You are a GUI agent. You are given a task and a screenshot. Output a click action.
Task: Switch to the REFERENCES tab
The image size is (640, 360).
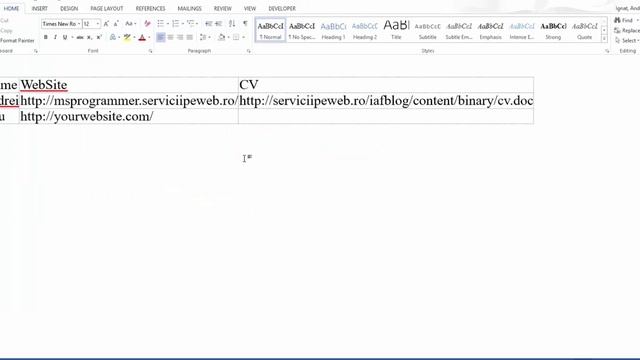click(x=151, y=8)
